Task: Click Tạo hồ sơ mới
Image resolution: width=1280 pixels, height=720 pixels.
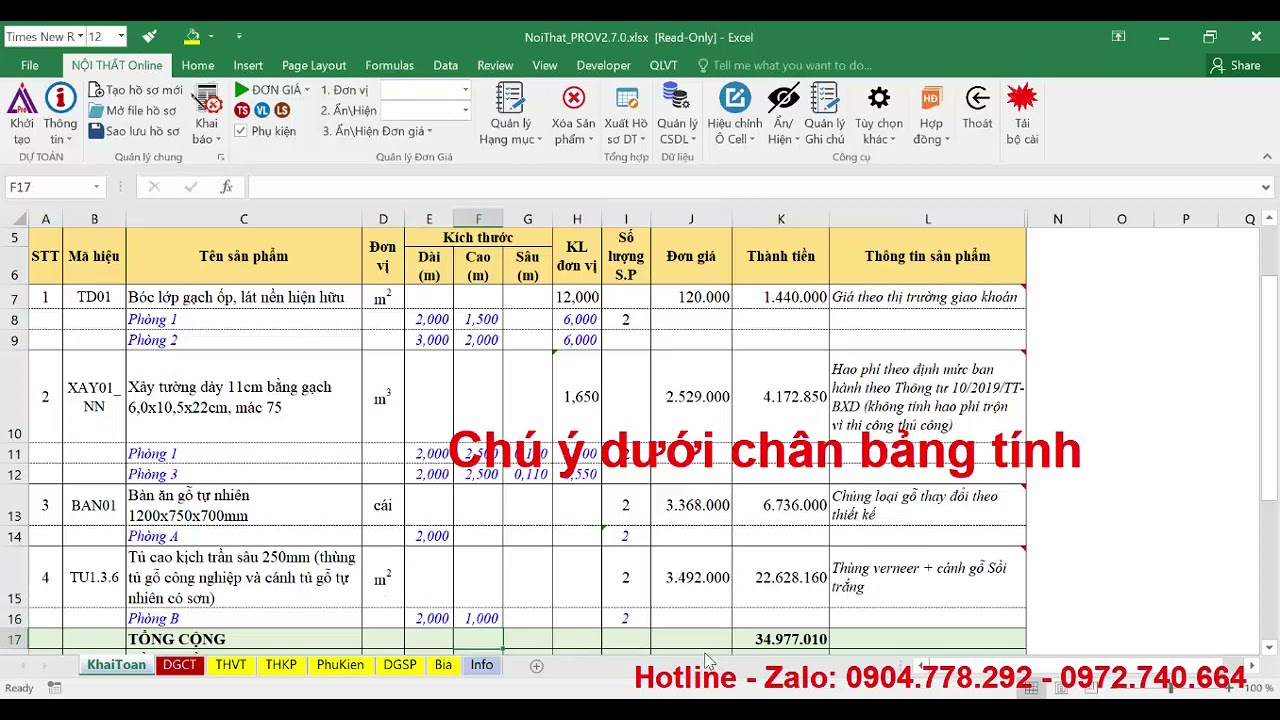Action: point(136,90)
